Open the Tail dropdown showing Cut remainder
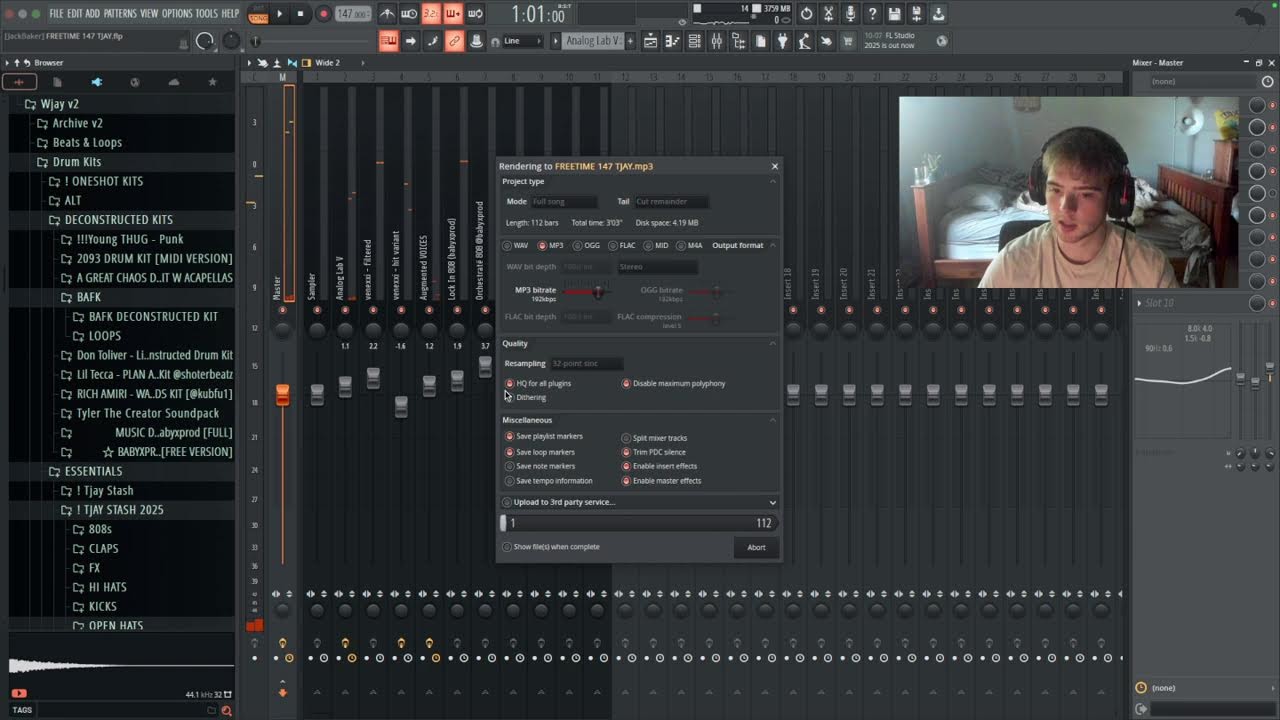 (671, 201)
